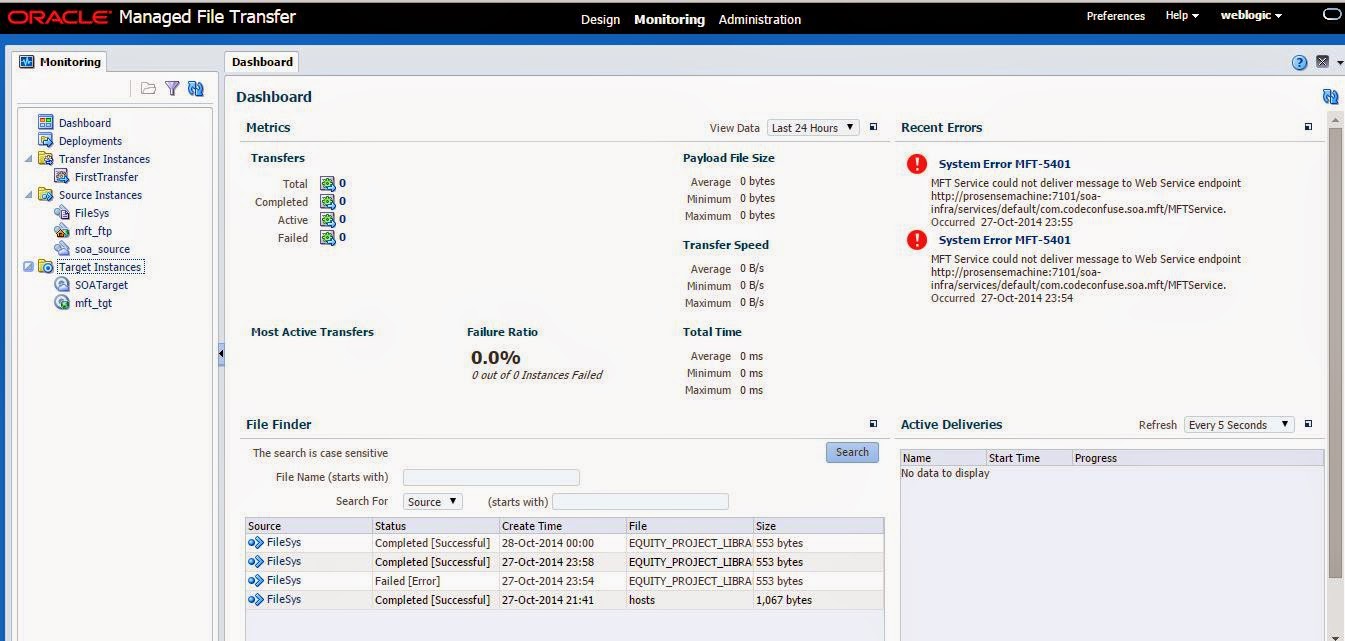1345x641 pixels.
Task: Select the '1,067 bytes' size cell
Action: tap(818, 600)
